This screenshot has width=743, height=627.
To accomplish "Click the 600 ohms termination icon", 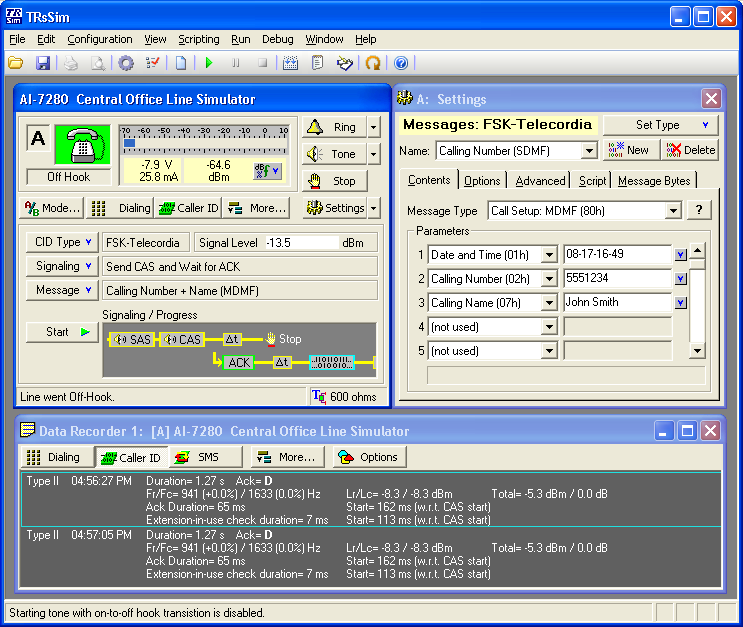I will pos(319,397).
